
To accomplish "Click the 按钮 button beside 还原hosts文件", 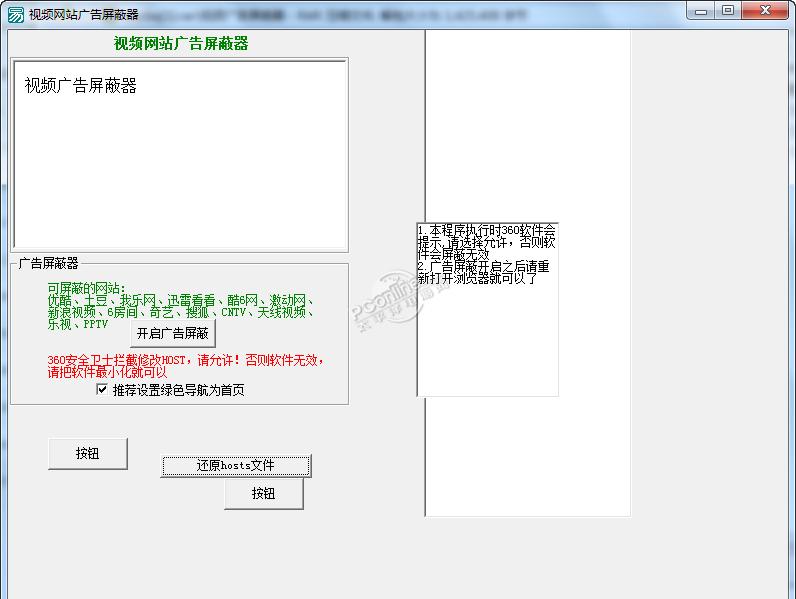I will pyautogui.click(x=88, y=453).
